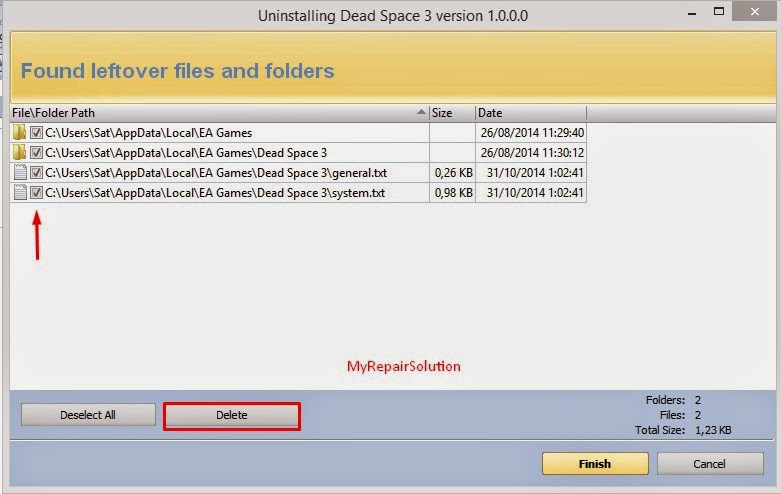Select the Dead Space 3\system.txt path
Image resolution: width=781 pixels, height=494 pixels.
click(215, 193)
